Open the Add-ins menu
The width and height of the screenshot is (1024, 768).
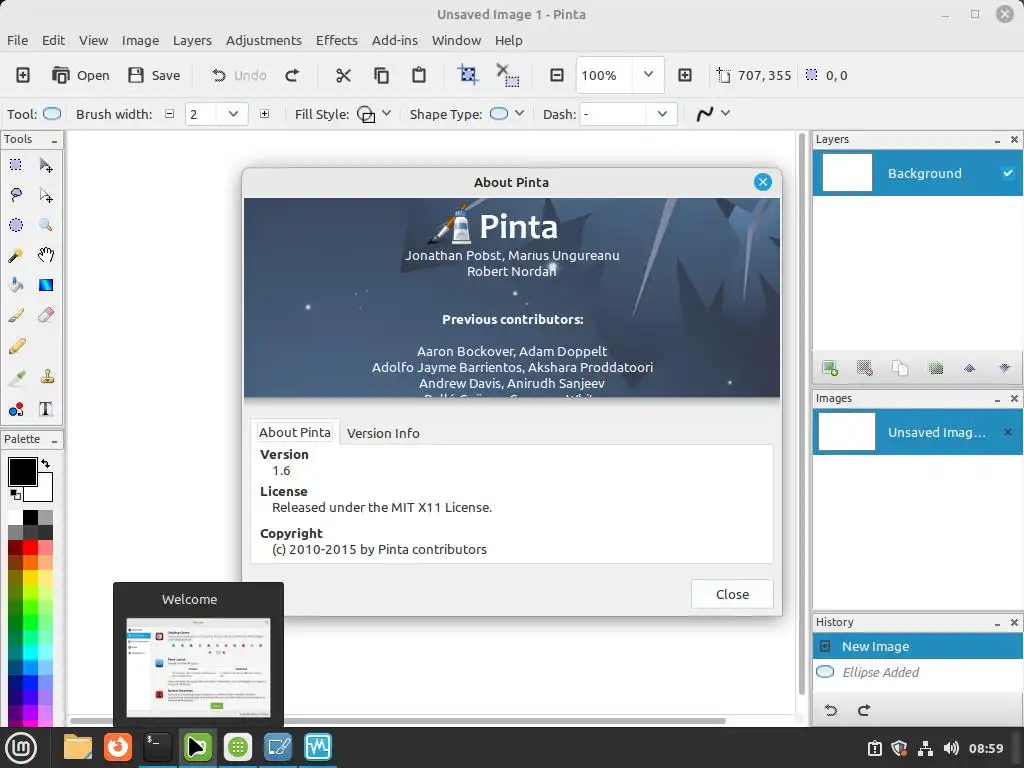point(394,40)
